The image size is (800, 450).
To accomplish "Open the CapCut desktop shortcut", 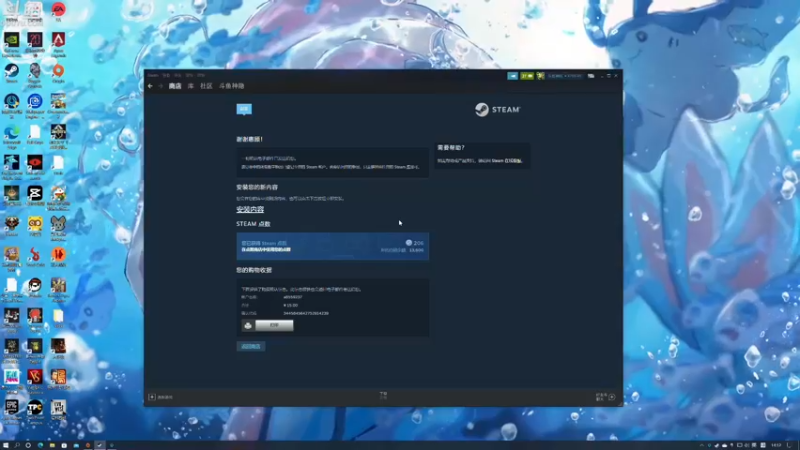I will coord(35,196).
